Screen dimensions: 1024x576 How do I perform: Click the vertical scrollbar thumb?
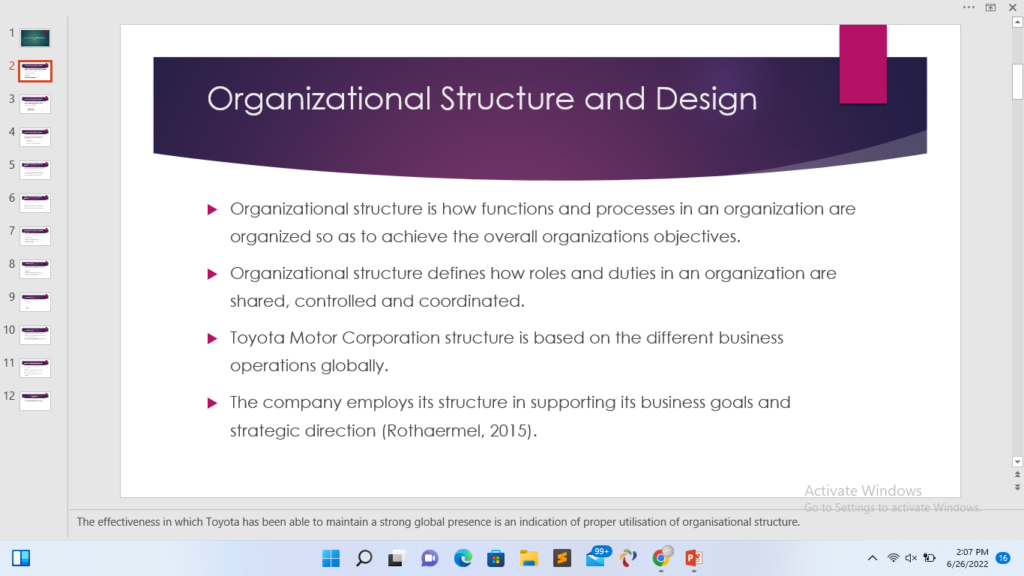(1017, 82)
